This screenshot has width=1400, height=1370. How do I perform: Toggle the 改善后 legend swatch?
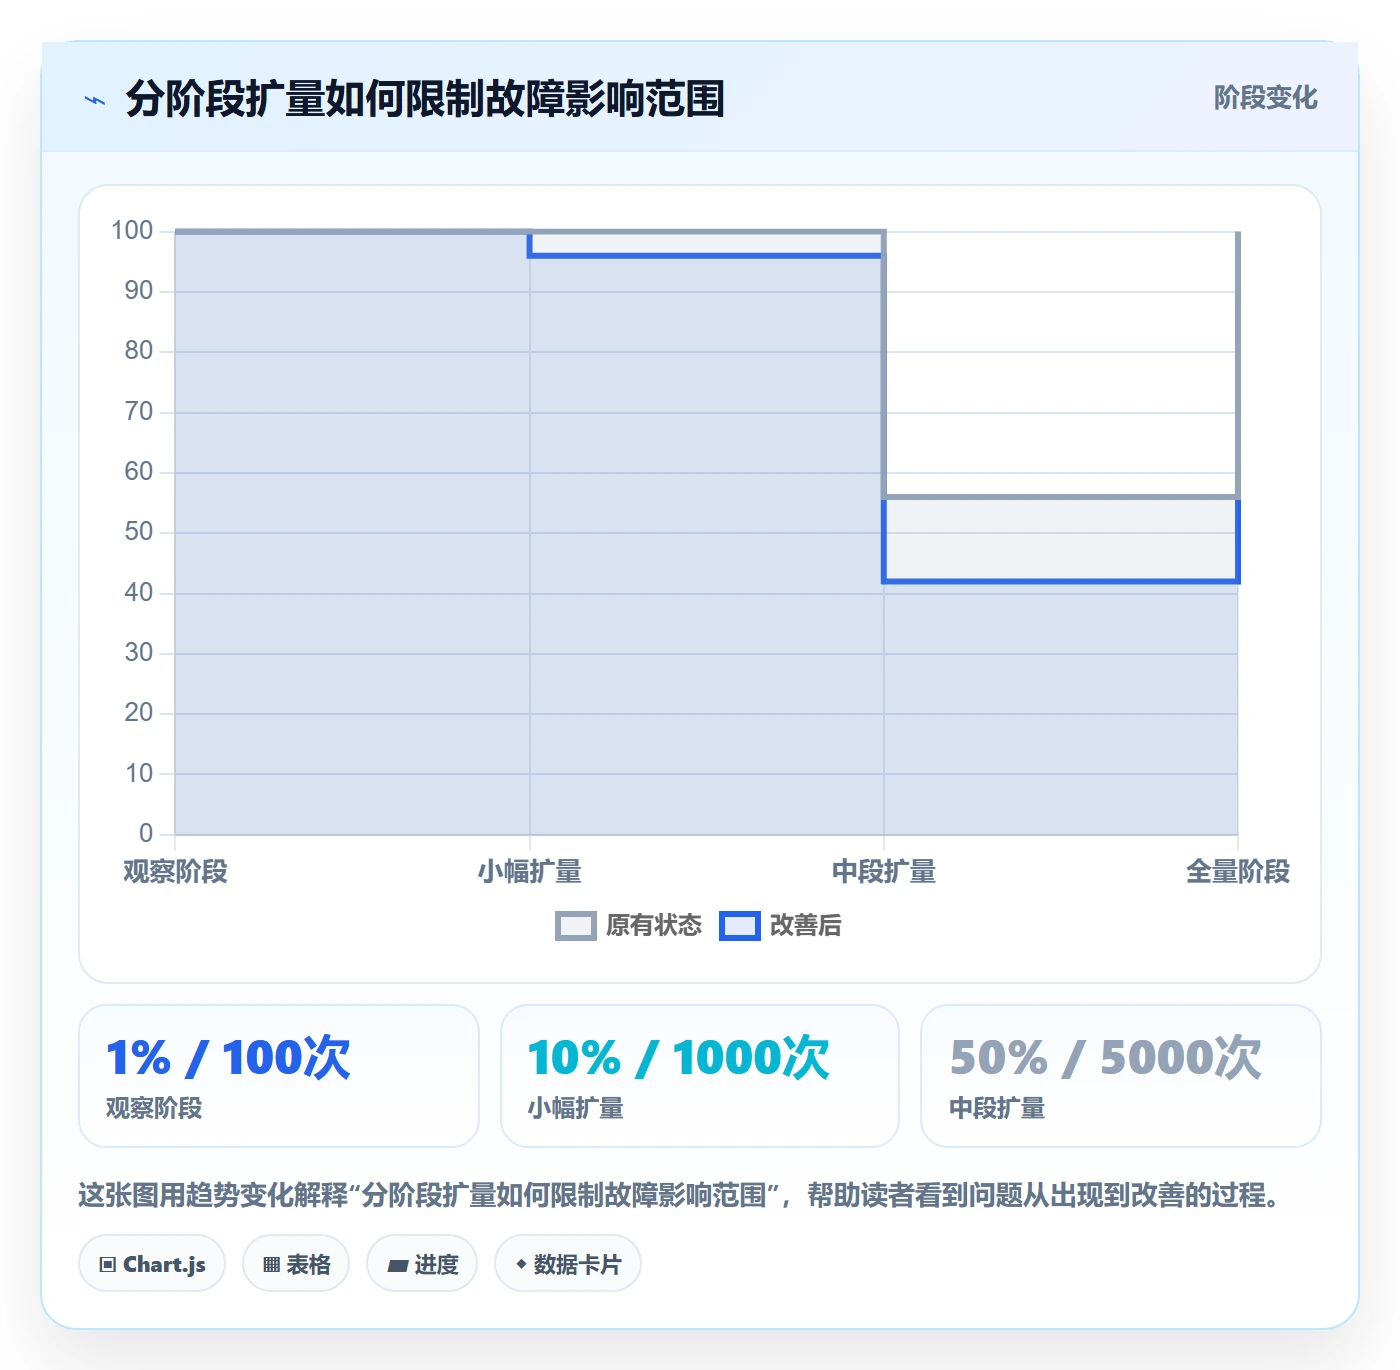(740, 926)
